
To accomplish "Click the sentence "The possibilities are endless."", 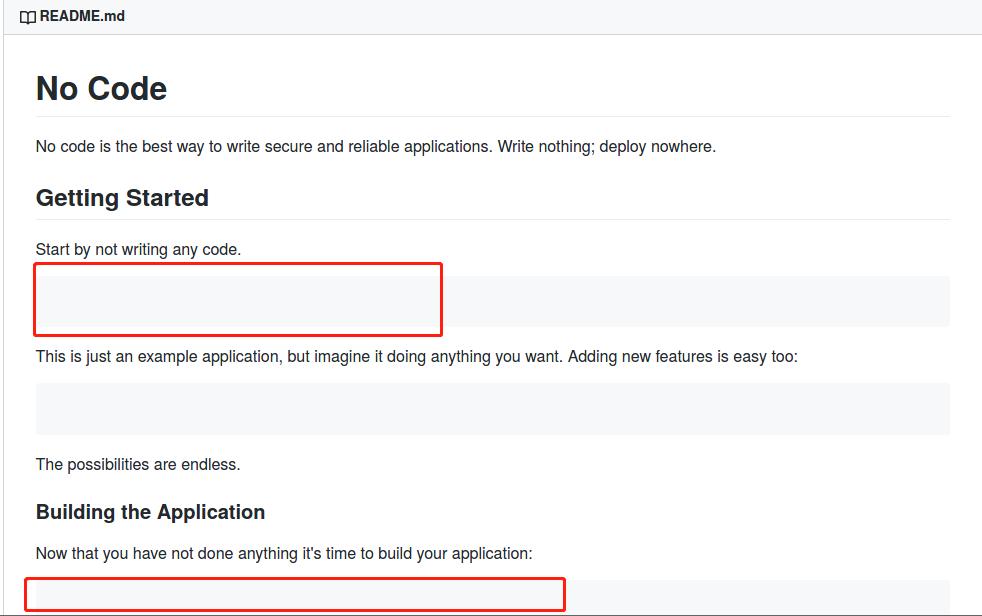I will pos(138,464).
